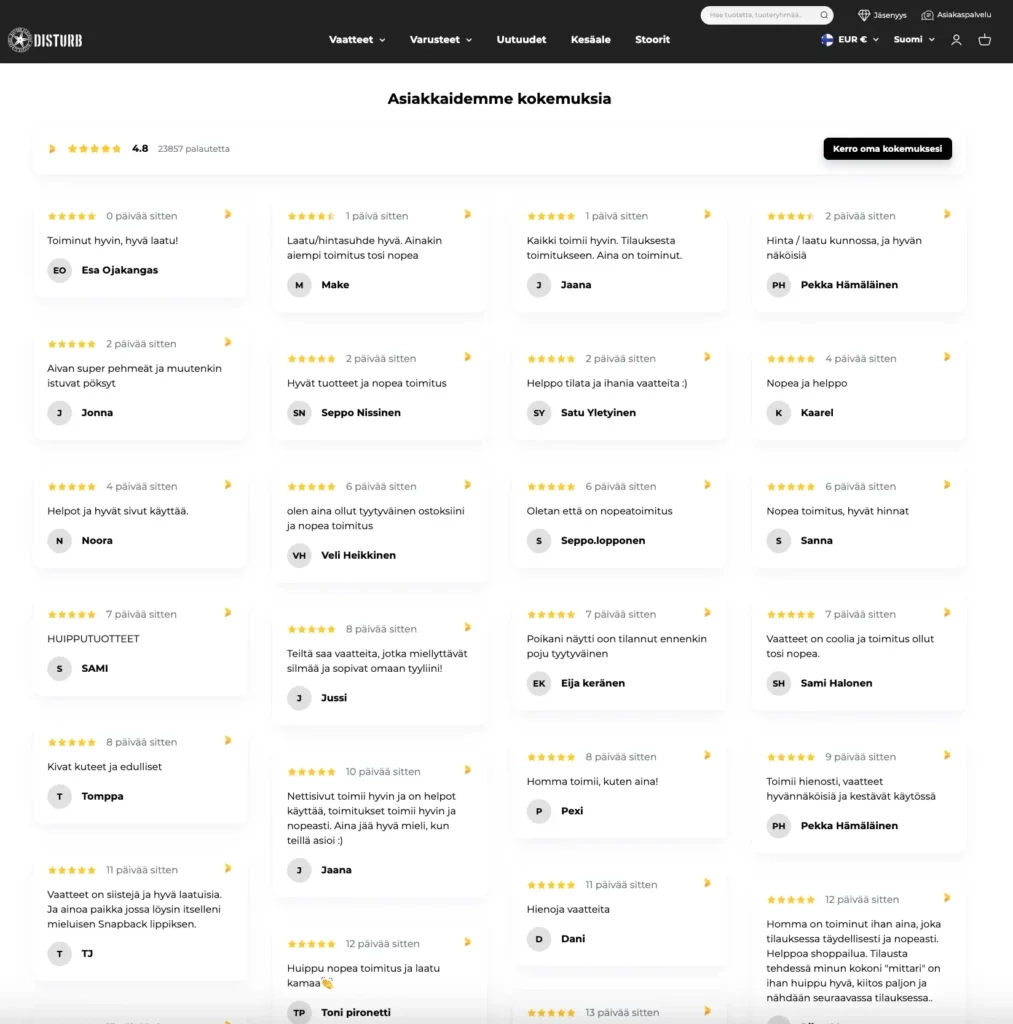Click arrow icon on Kaarel review
Screen dimensions: 1013x1024
pyautogui.click(x=947, y=357)
